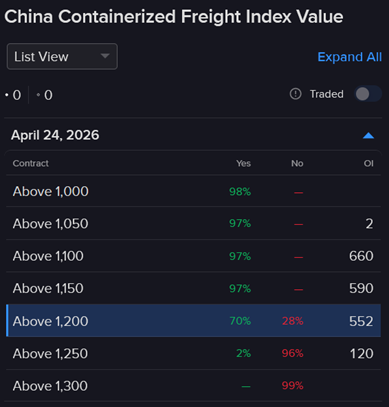Click the 2% Yes price for Above 1,250
This screenshot has width=389, height=407.
(x=244, y=353)
